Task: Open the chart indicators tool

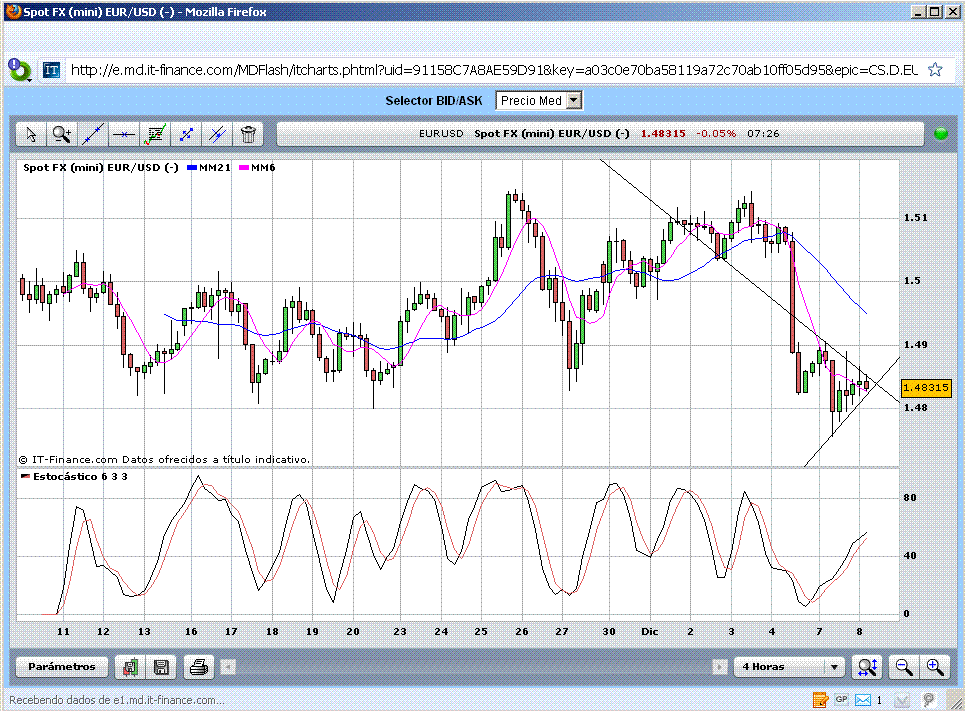Action: coord(155,134)
